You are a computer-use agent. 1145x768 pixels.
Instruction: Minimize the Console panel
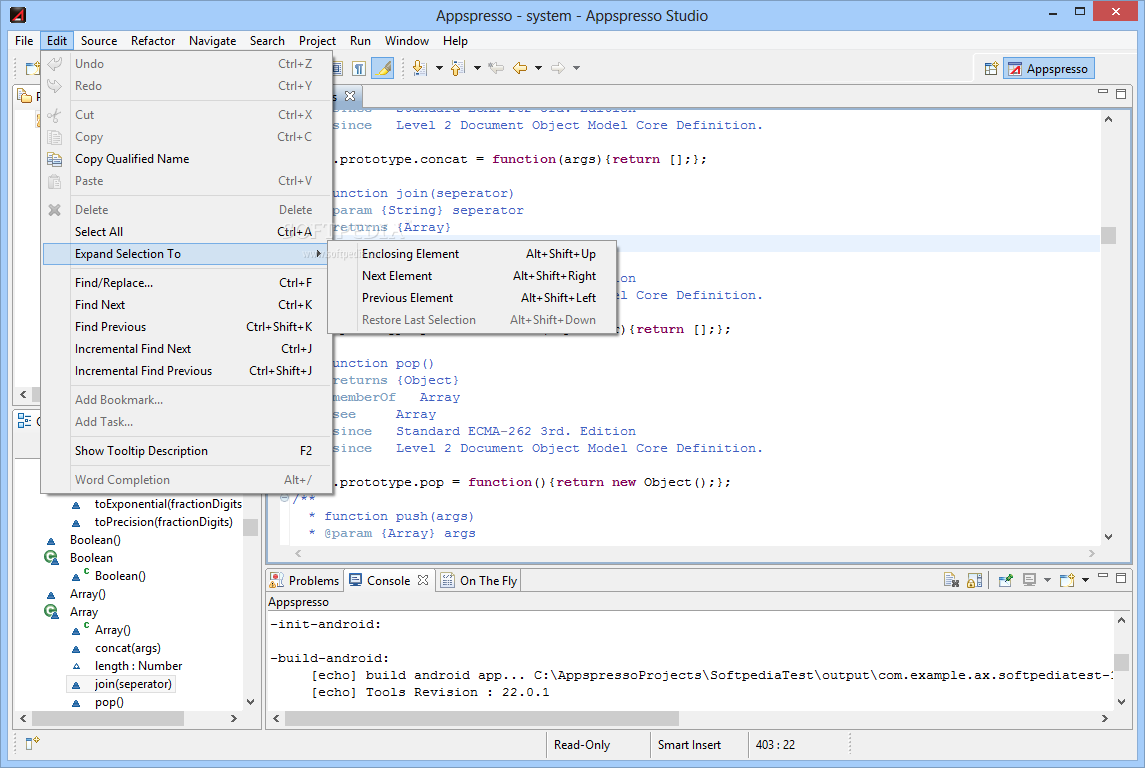point(1103,577)
